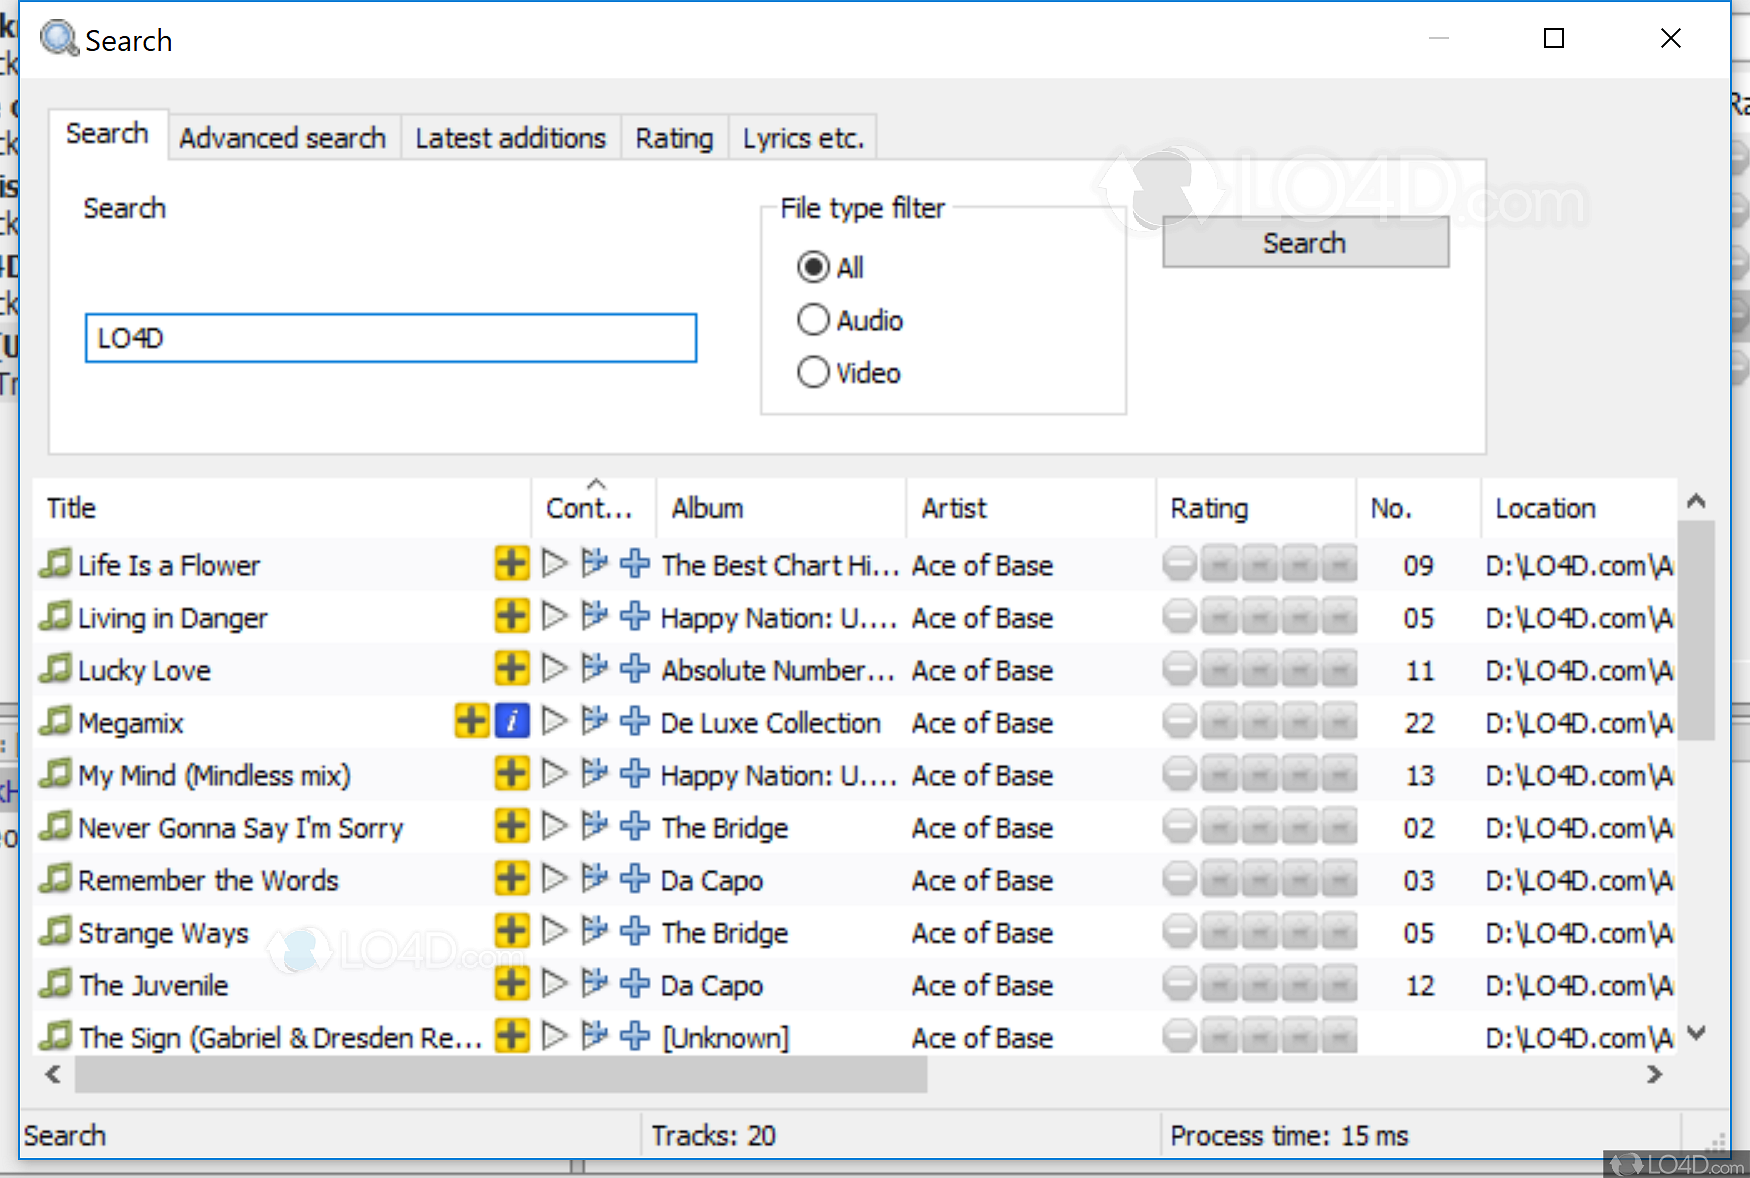
Task: Click the music note icon for The Juvenile
Action: [x=56, y=984]
